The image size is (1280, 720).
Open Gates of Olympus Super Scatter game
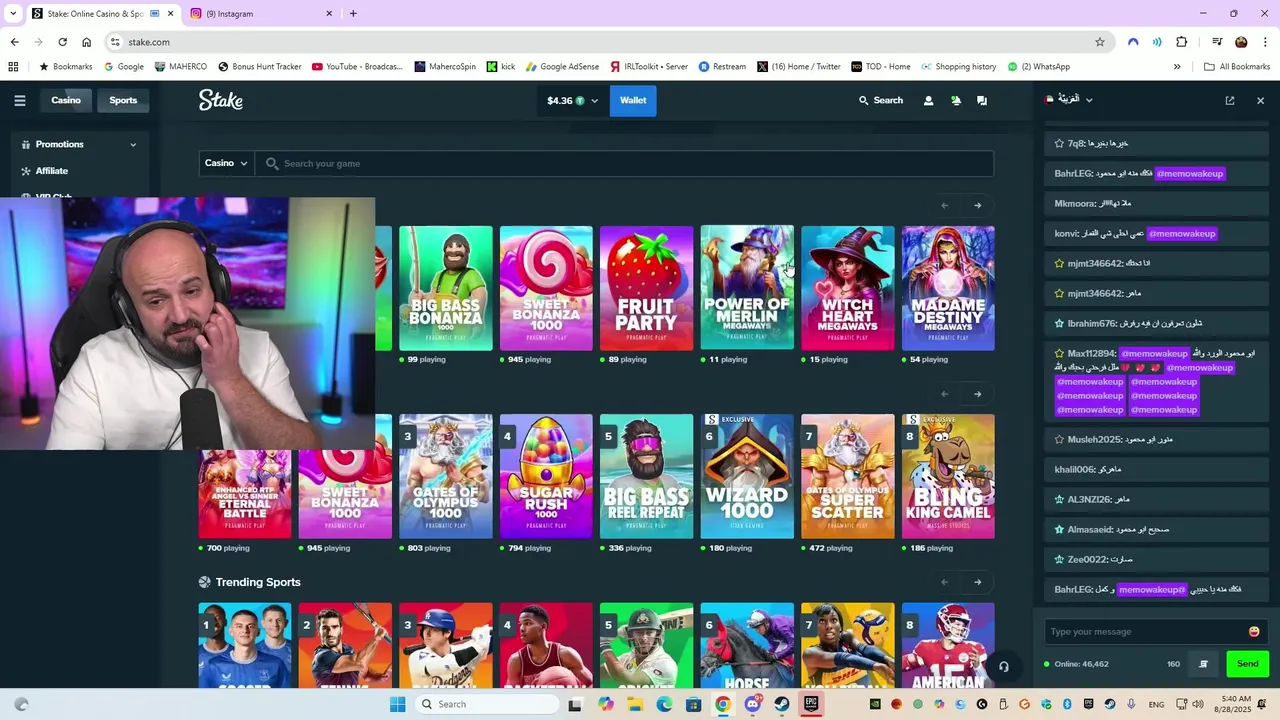848,476
